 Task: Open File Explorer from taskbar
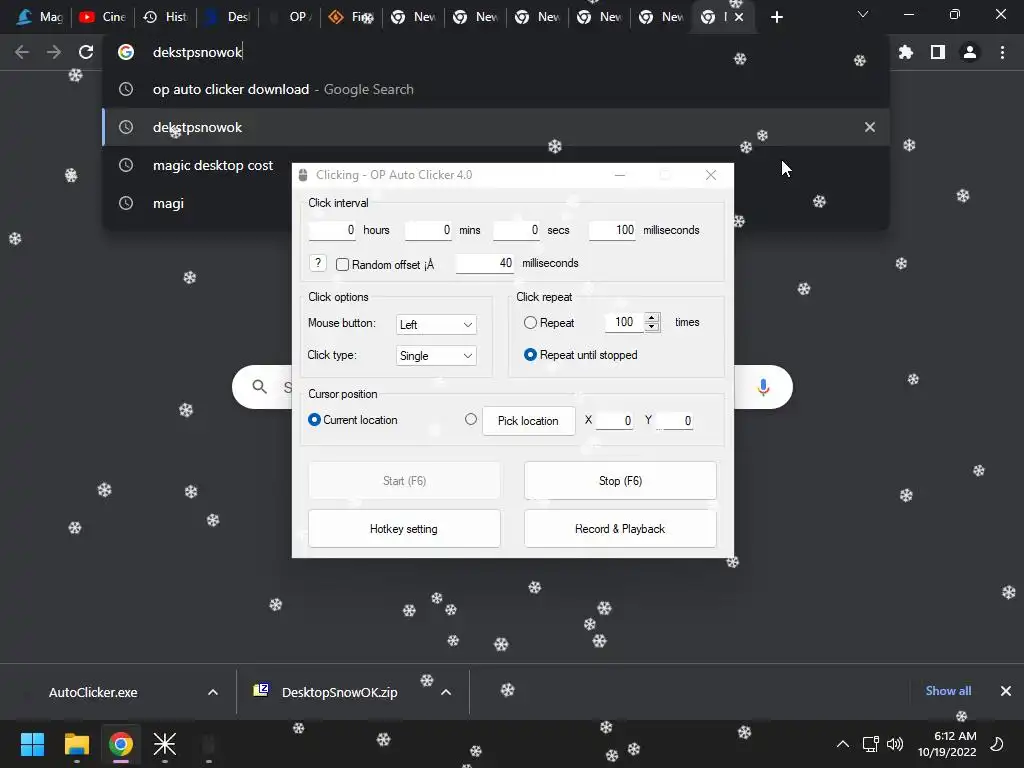tap(76, 744)
